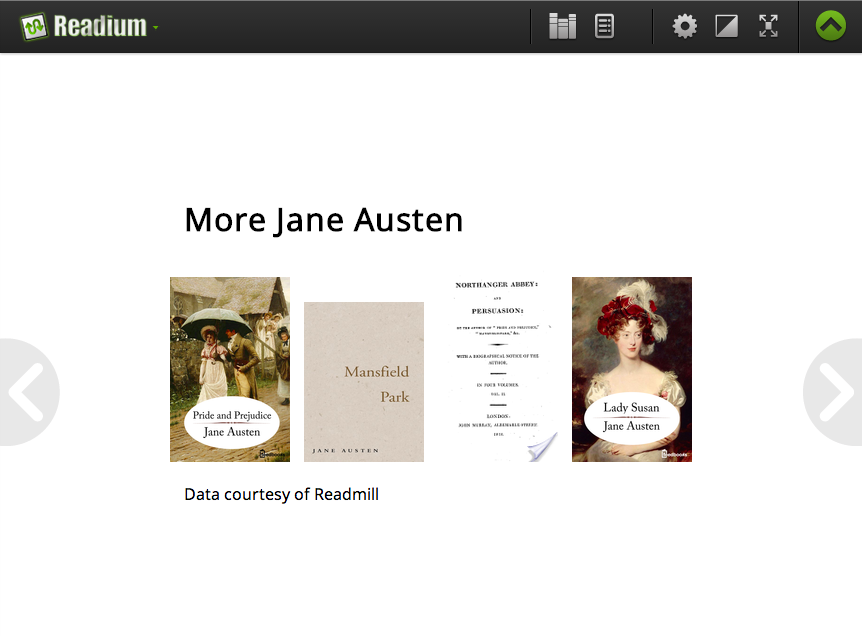Open the library bookshelf icon
The image size is (862, 636).
tap(562, 26)
